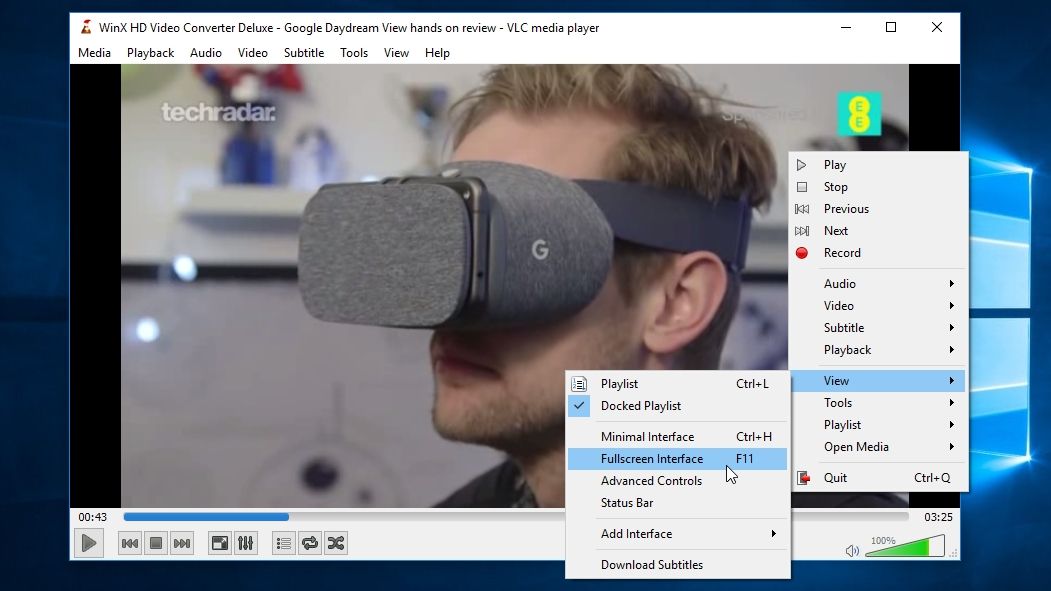Enable the Status Bar option
1051x591 pixels.
point(628,503)
